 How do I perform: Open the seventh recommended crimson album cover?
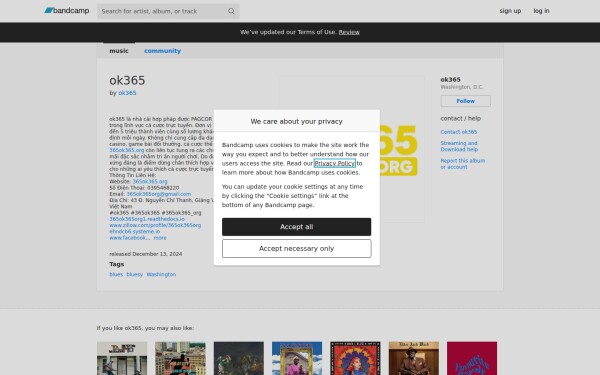[x=472, y=358]
